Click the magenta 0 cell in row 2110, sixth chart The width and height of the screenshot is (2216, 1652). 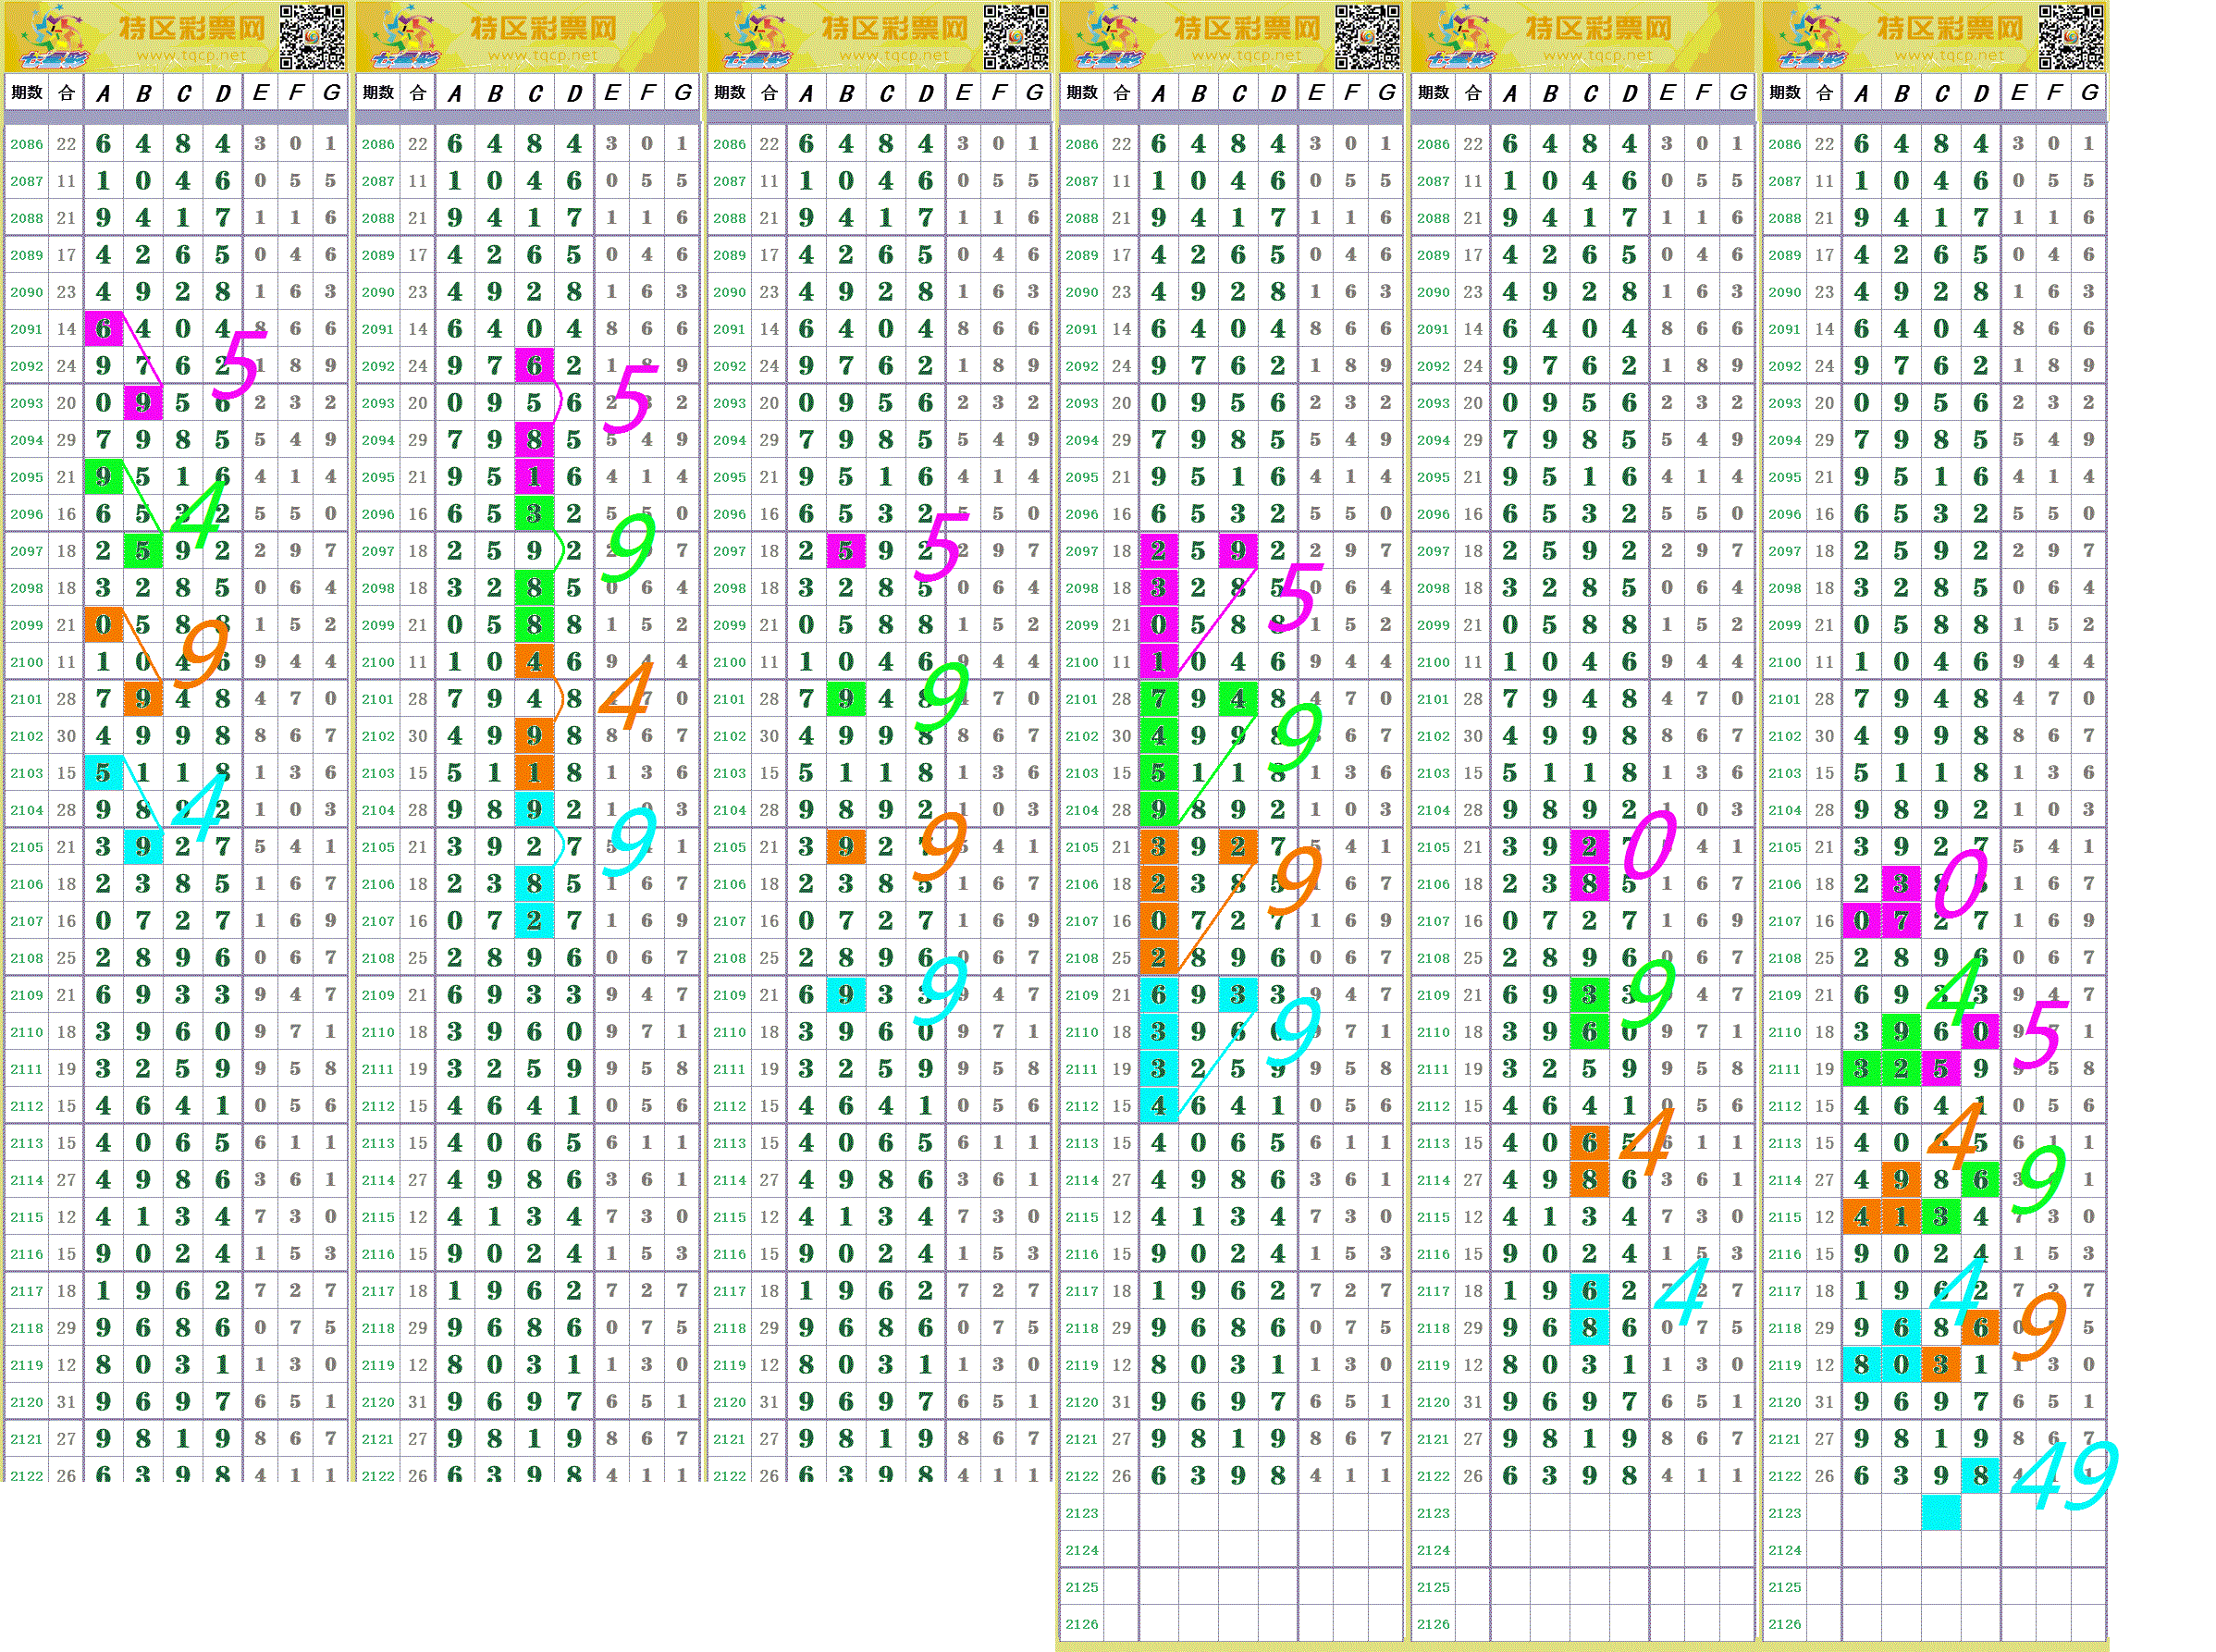(x=1981, y=1031)
